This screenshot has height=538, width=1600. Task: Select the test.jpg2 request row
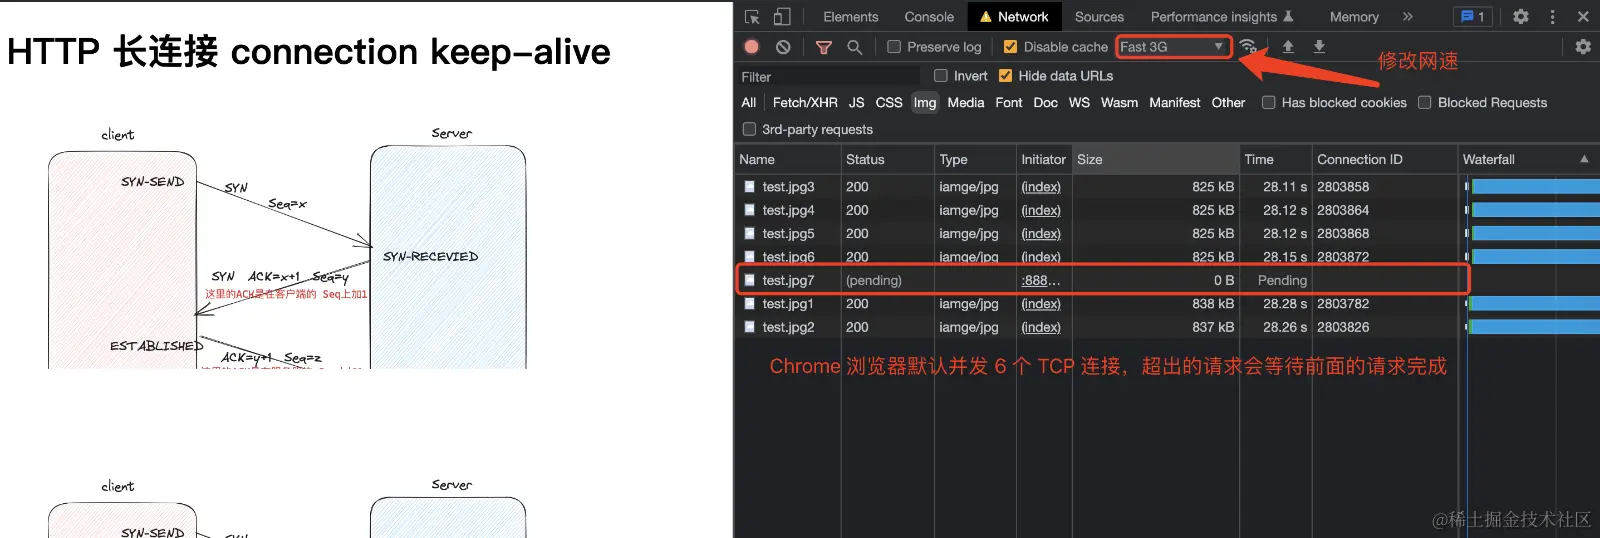[x=1167, y=327]
